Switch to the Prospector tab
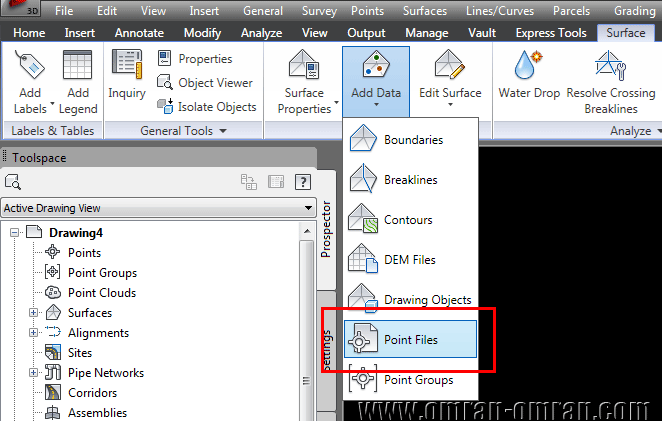 coord(326,229)
